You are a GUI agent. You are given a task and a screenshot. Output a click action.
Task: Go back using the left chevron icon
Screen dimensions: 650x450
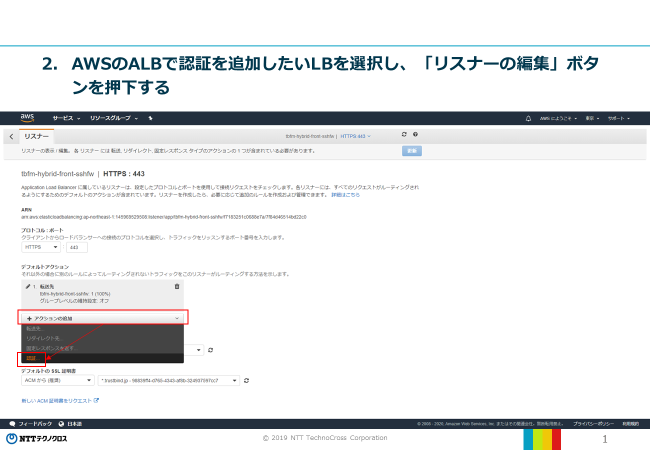(12, 136)
